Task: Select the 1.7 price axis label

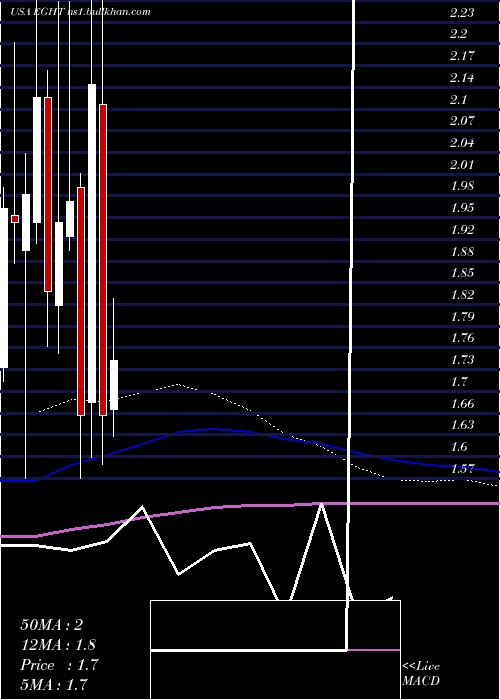Action: 458,382
